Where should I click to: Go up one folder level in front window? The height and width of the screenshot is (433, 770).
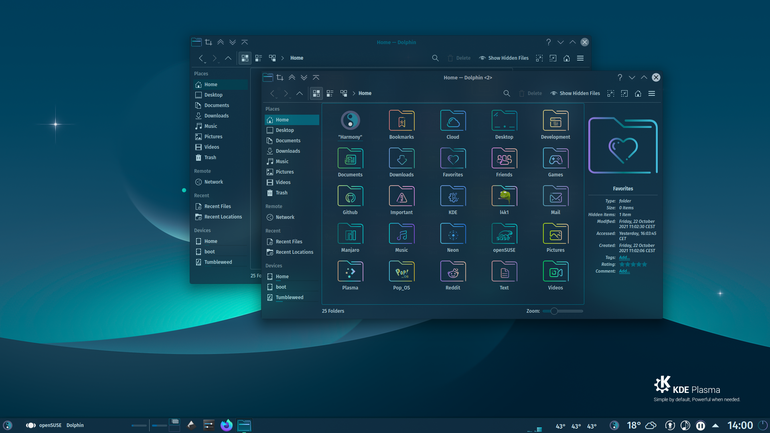[x=299, y=93]
